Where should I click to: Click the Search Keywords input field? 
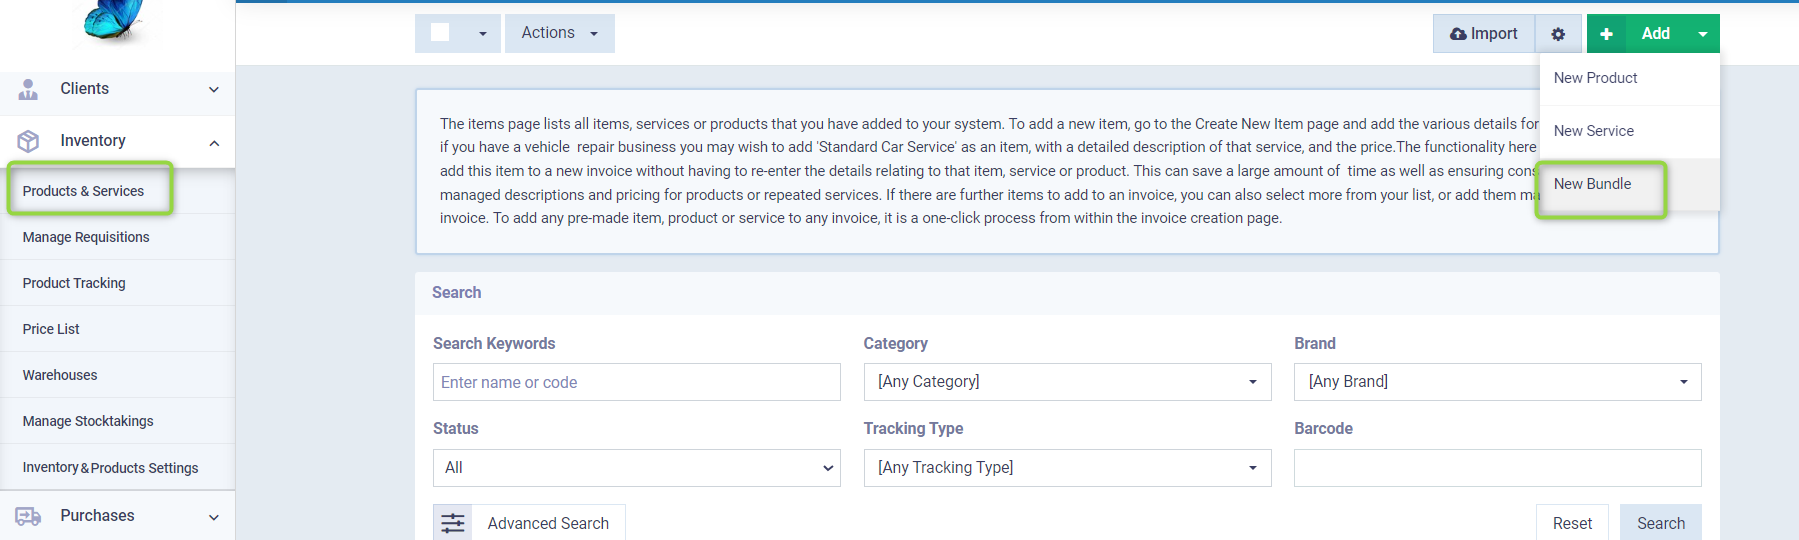tap(636, 382)
